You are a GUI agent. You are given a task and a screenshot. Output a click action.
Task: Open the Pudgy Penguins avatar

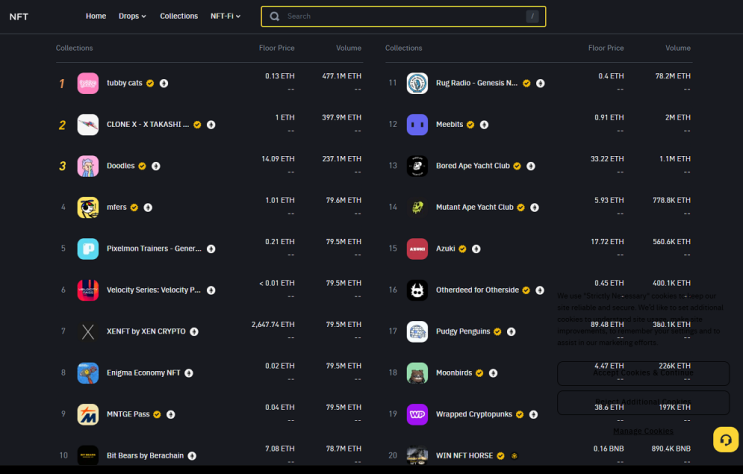(417, 331)
